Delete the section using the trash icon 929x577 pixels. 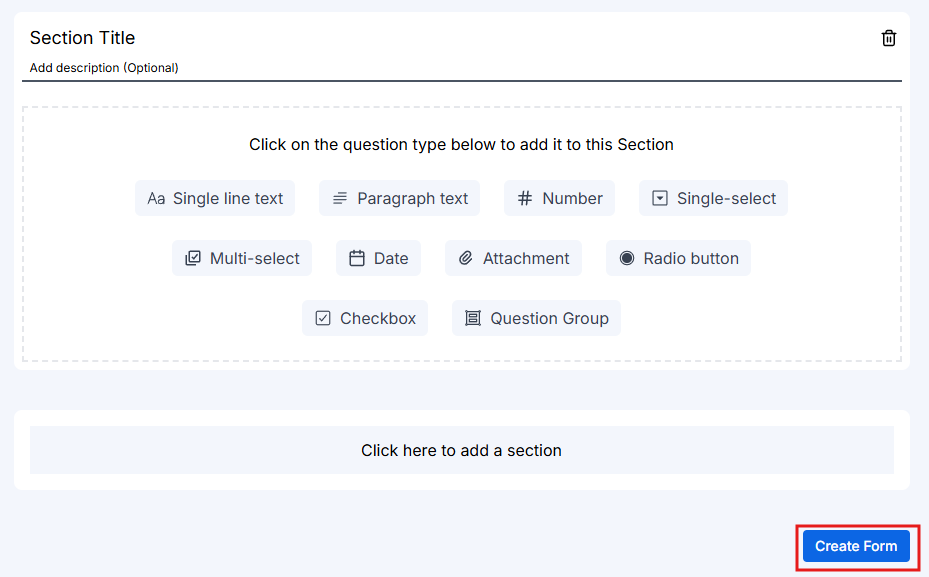[x=889, y=37]
